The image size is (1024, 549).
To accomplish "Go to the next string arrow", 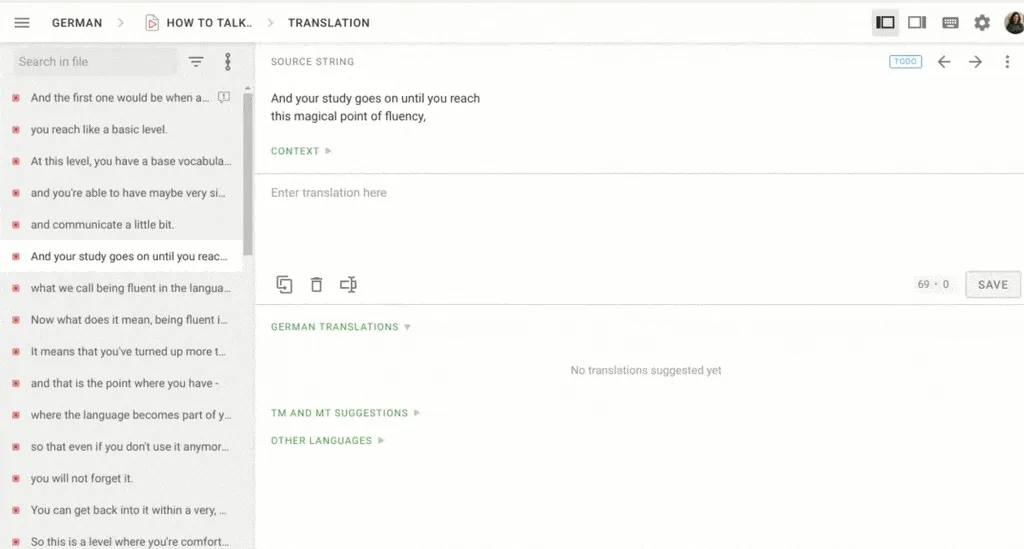I will (975, 62).
